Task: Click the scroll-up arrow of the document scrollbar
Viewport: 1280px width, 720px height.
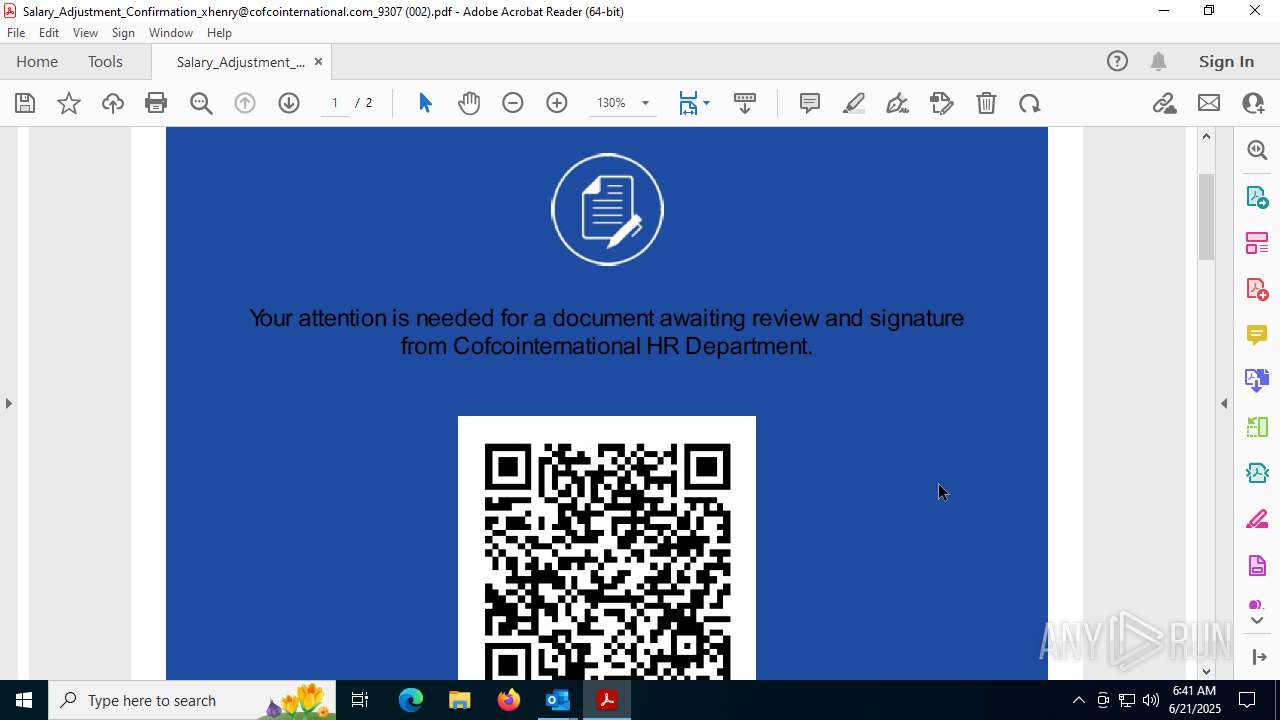Action: pos(1206,136)
